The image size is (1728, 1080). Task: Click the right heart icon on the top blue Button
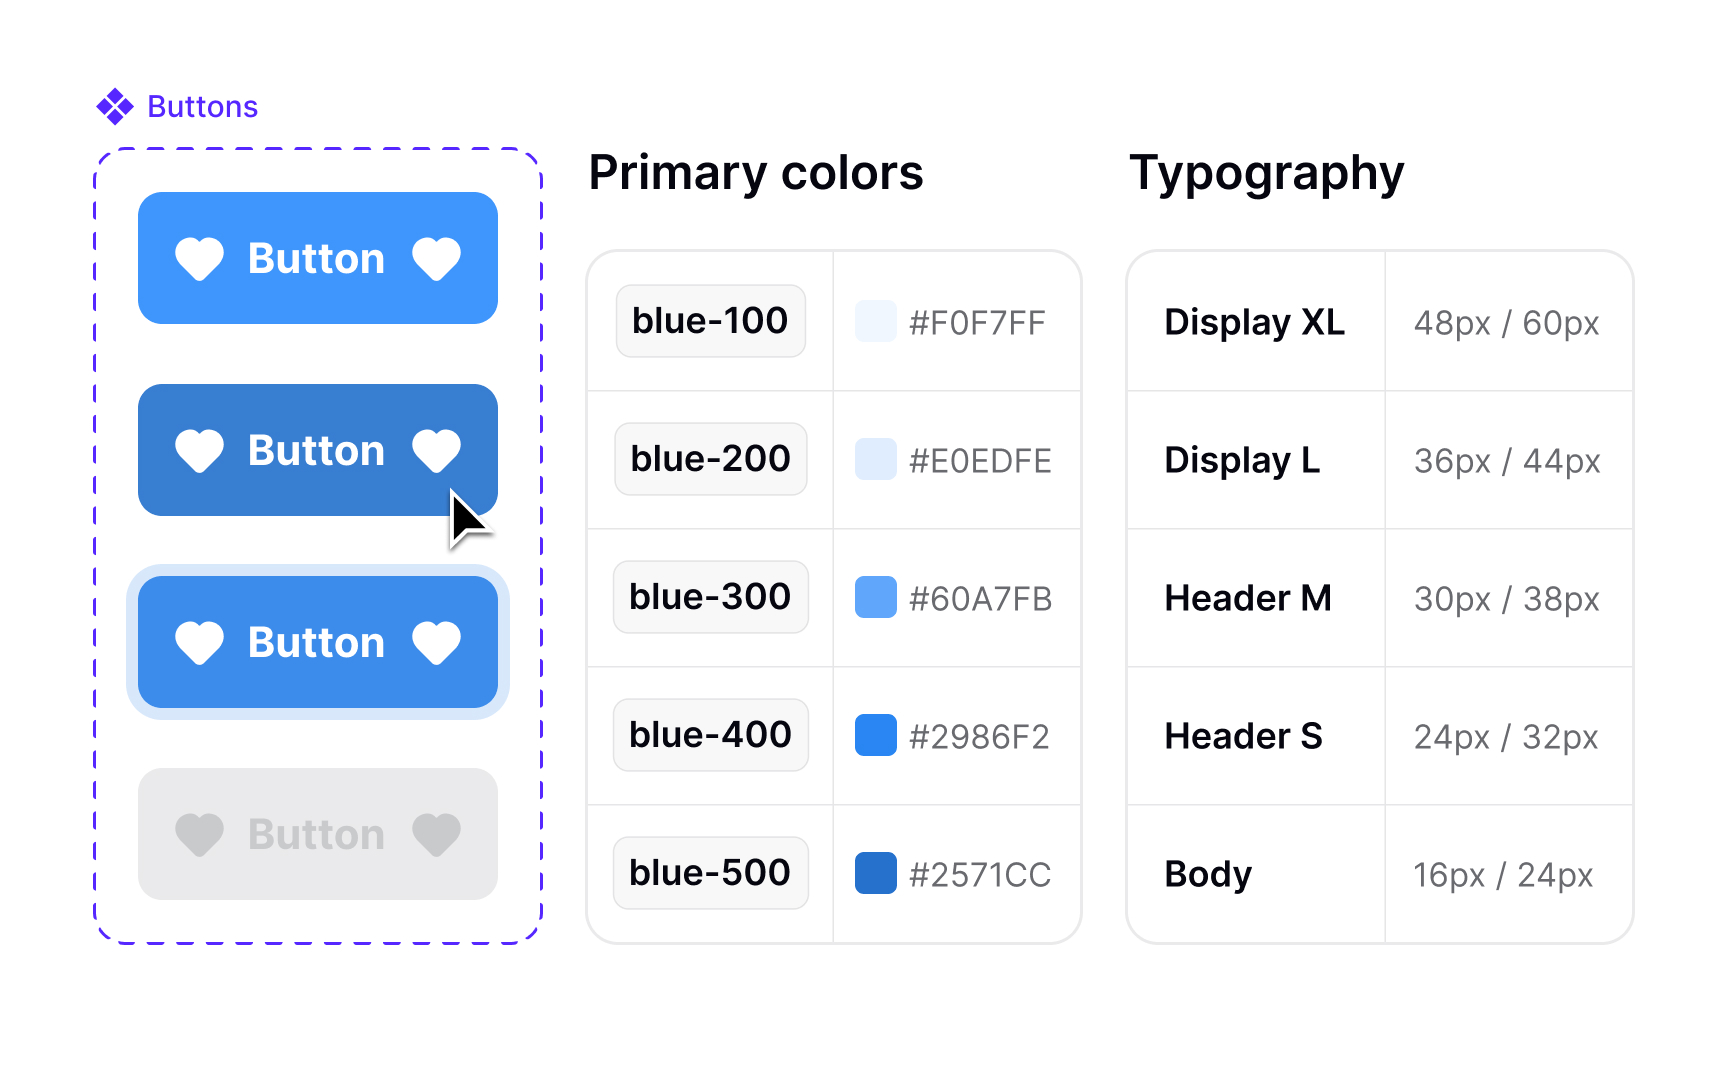pyautogui.click(x=435, y=258)
